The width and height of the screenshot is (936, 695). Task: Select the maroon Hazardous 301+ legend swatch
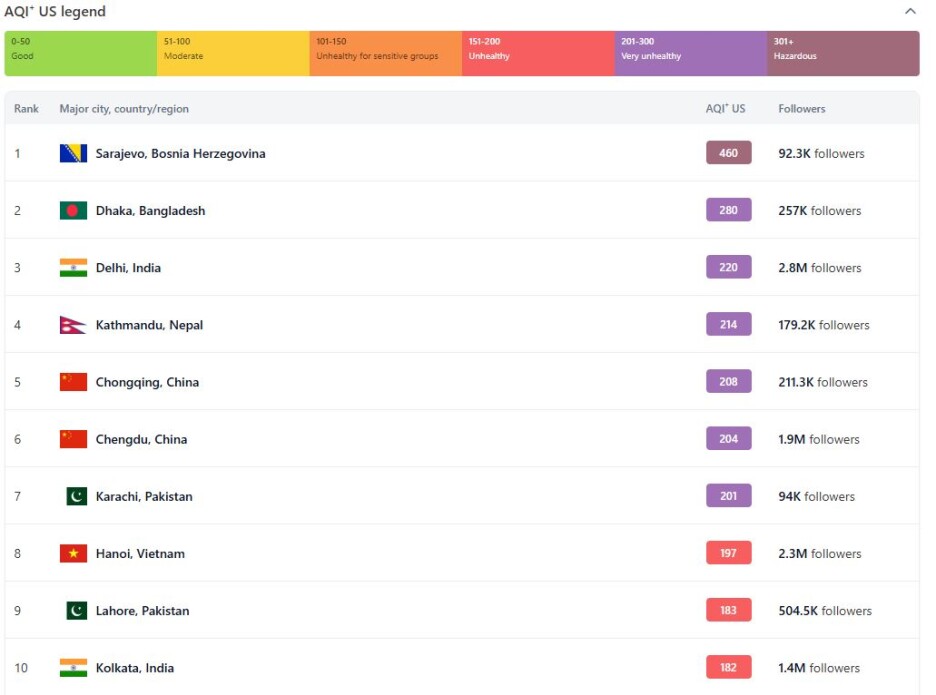coord(843,53)
